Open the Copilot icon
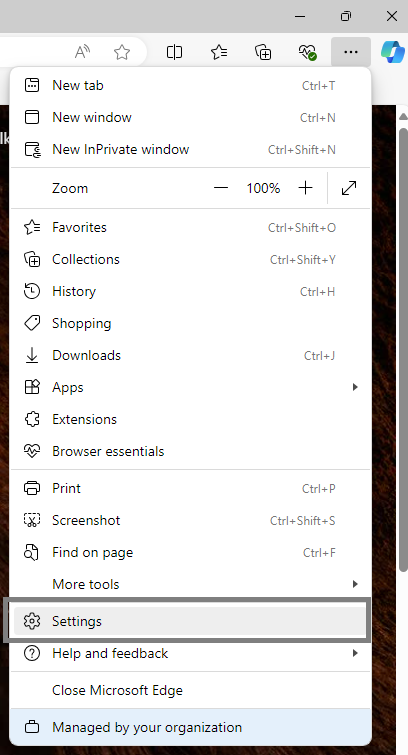Image resolution: width=408 pixels, height=755 pixels. [393, 52]
